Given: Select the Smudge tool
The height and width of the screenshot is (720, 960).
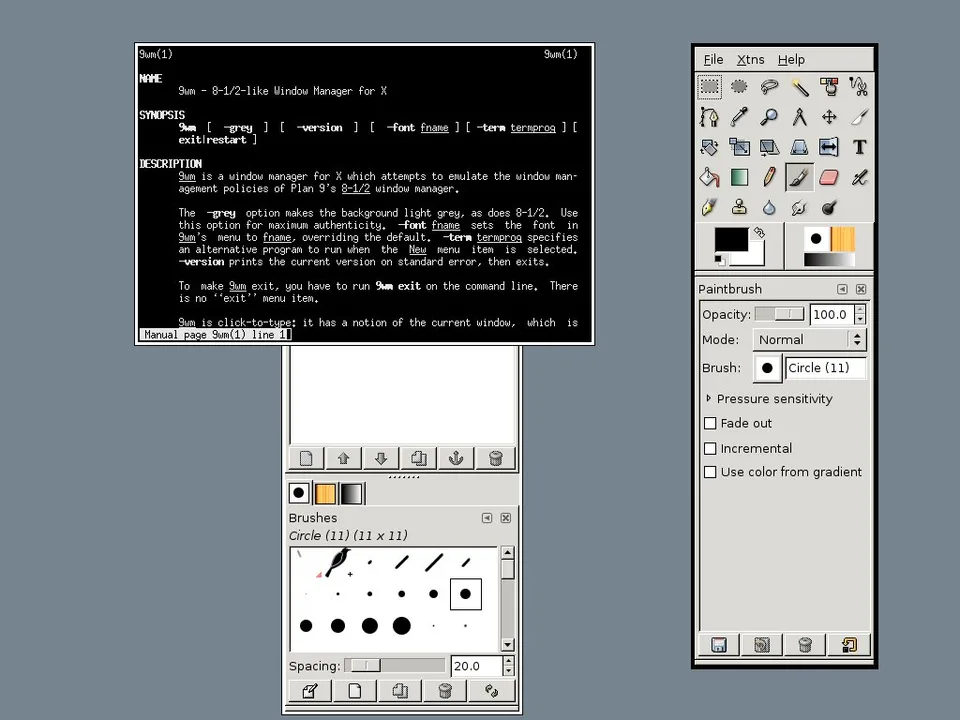Looking at the screenshot, I should click(800, 208).
